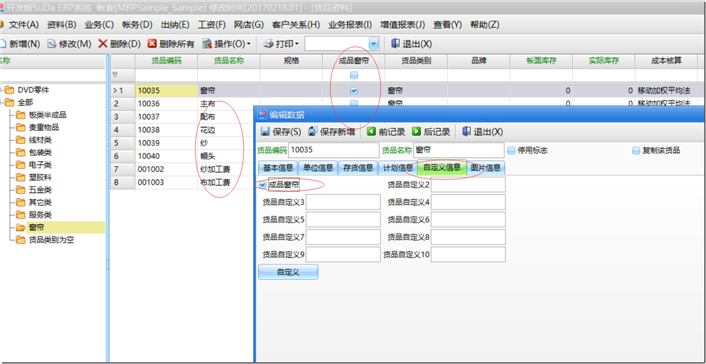The height and width of the screenshot is (364, 706).
Task: Click the 删除所有 delete-all icon
Action: (152, 44)
